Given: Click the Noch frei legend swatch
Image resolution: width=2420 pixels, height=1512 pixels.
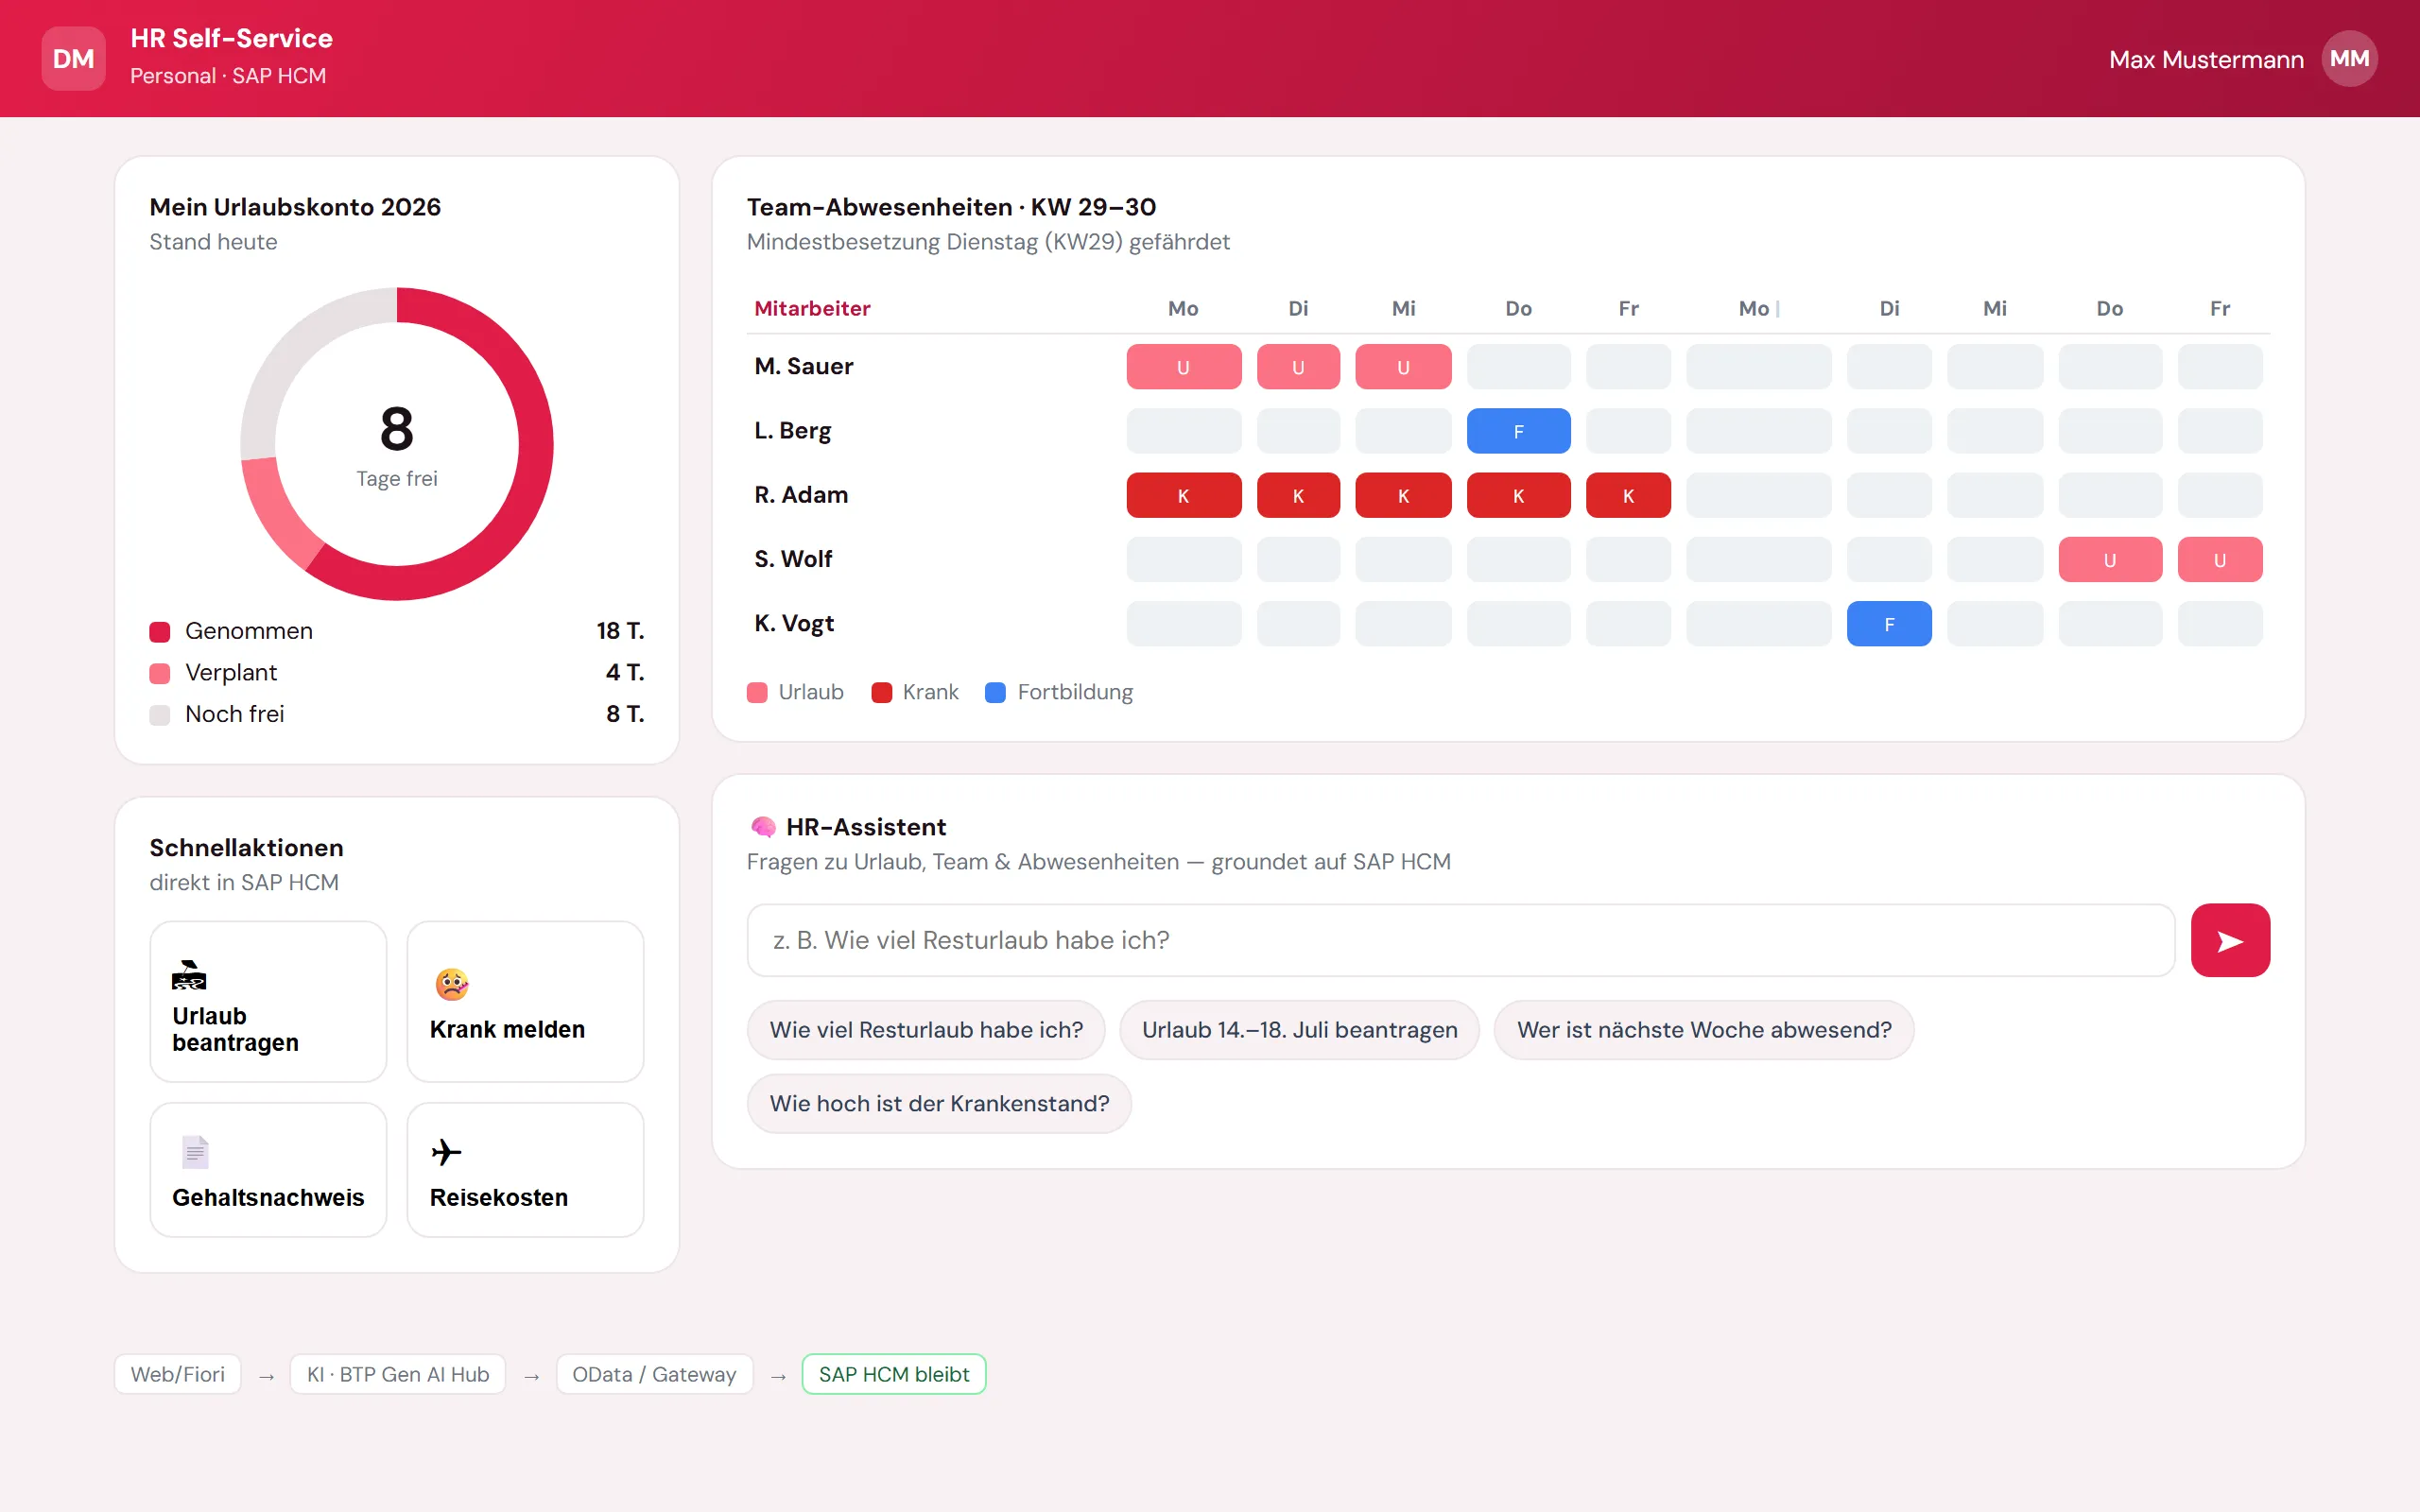Looking at the screenshot, I should [x=160, y=715].
